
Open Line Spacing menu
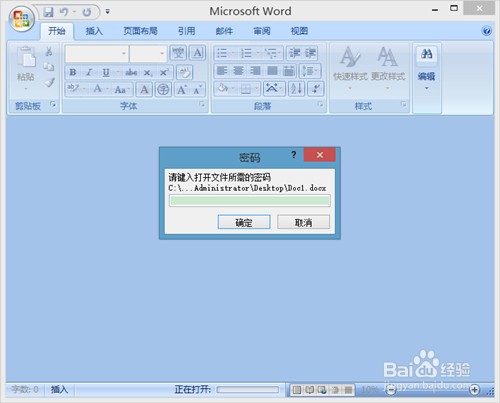310,71
